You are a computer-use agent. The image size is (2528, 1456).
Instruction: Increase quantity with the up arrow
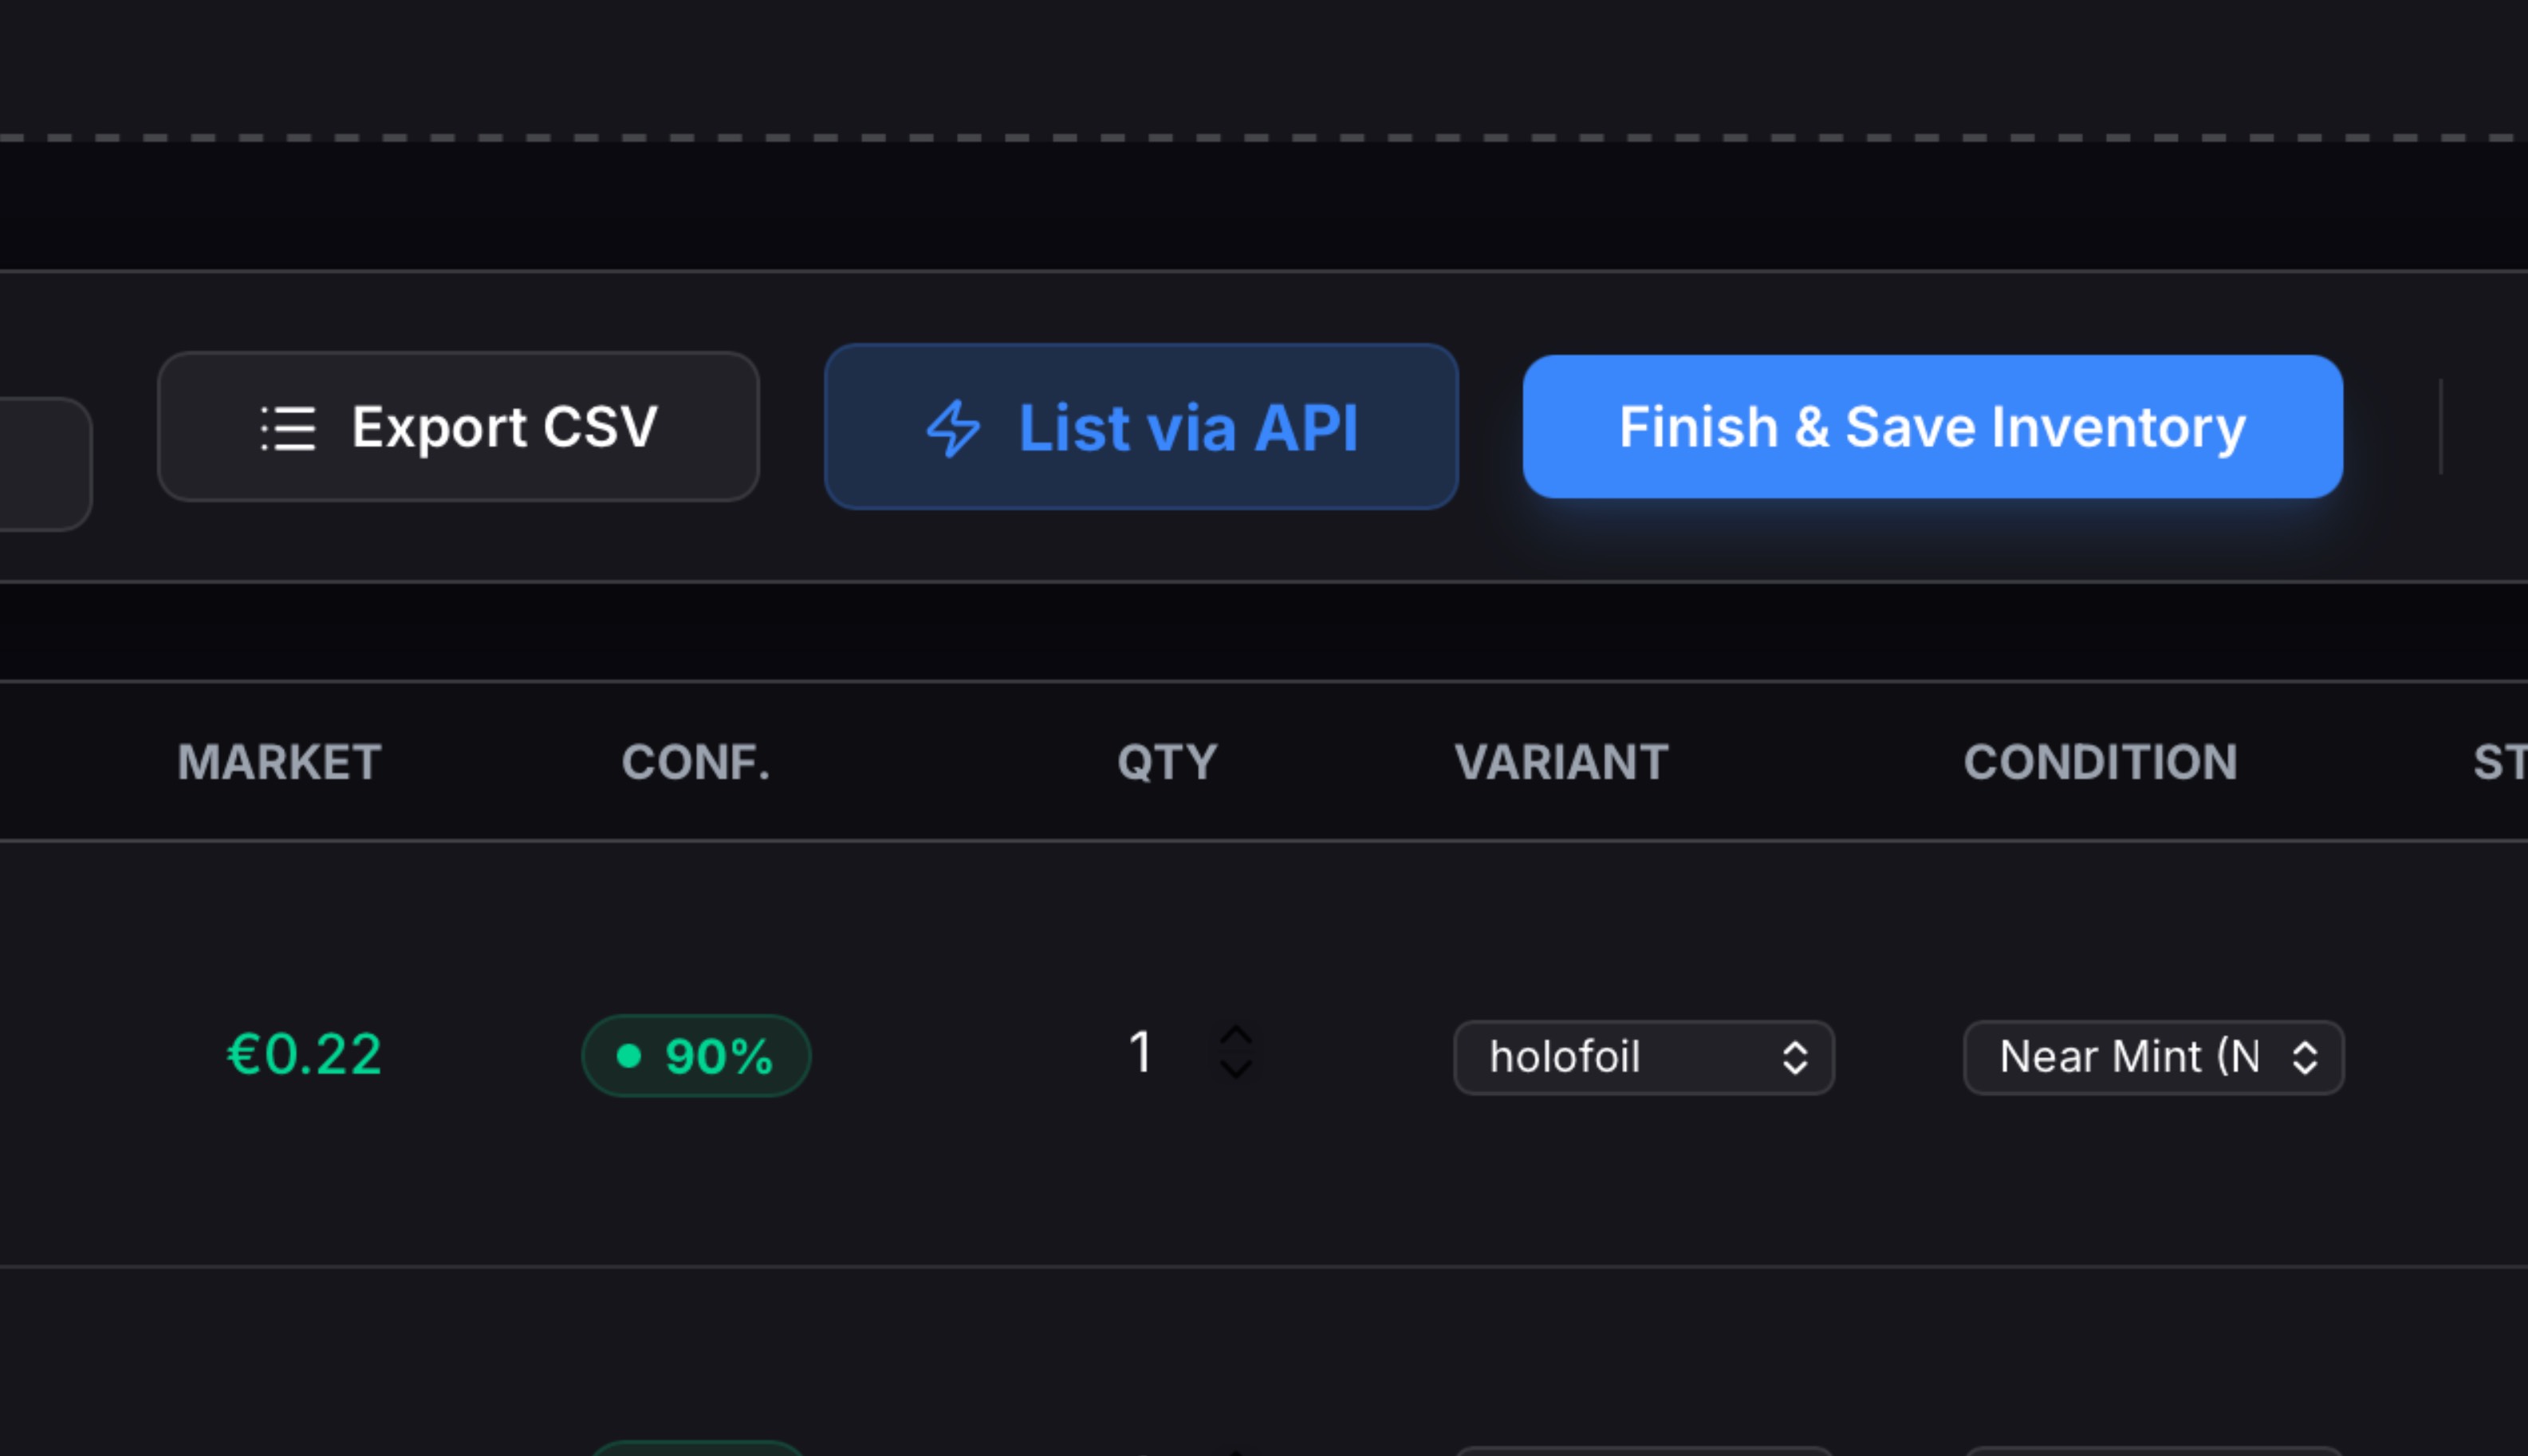[x=1236, y=1035]
